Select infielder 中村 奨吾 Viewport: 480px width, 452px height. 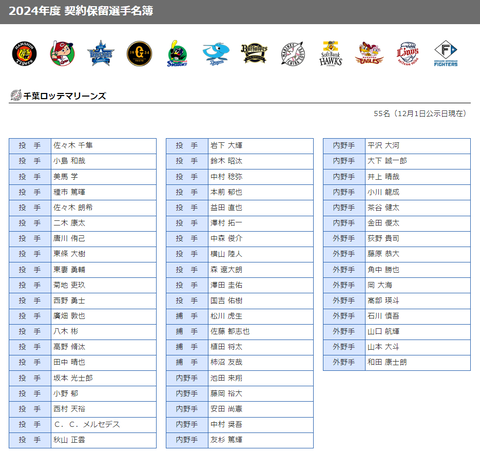pos(227,424)
